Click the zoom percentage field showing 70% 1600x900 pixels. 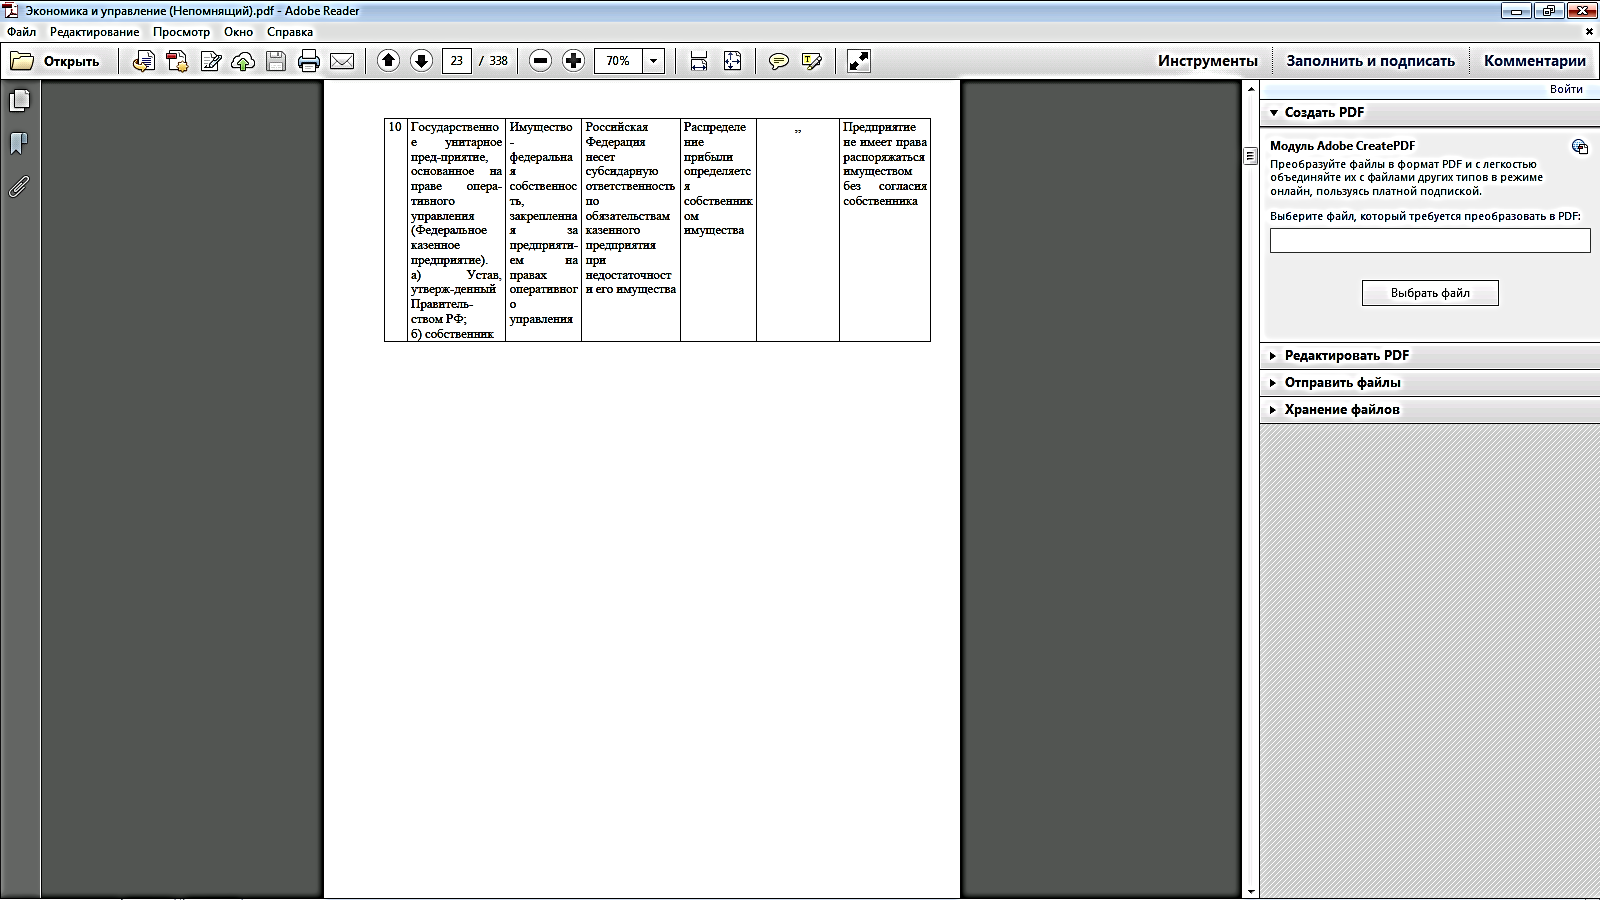pyautogui.click(x=618, y=61)
